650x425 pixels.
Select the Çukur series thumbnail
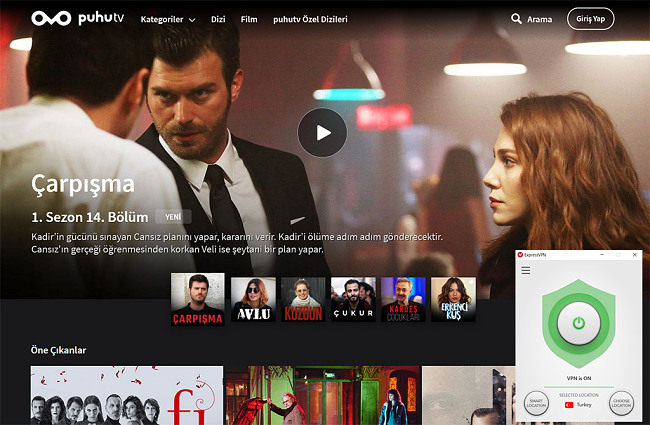[x=353, y=299]
